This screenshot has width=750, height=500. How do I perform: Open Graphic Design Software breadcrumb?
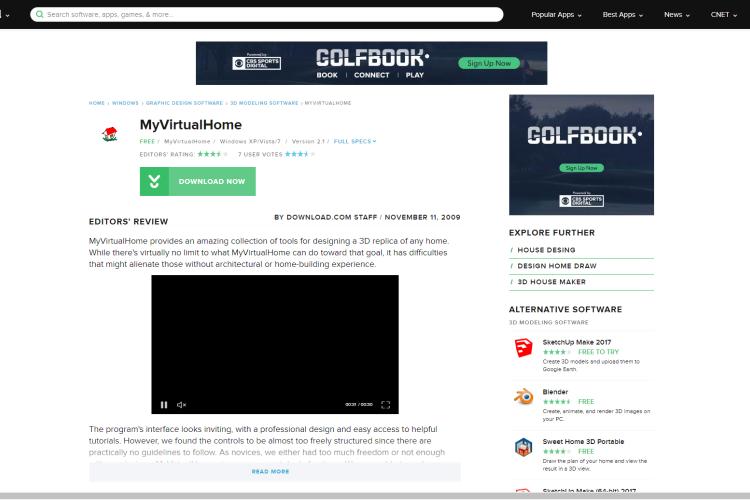(184, 103)
